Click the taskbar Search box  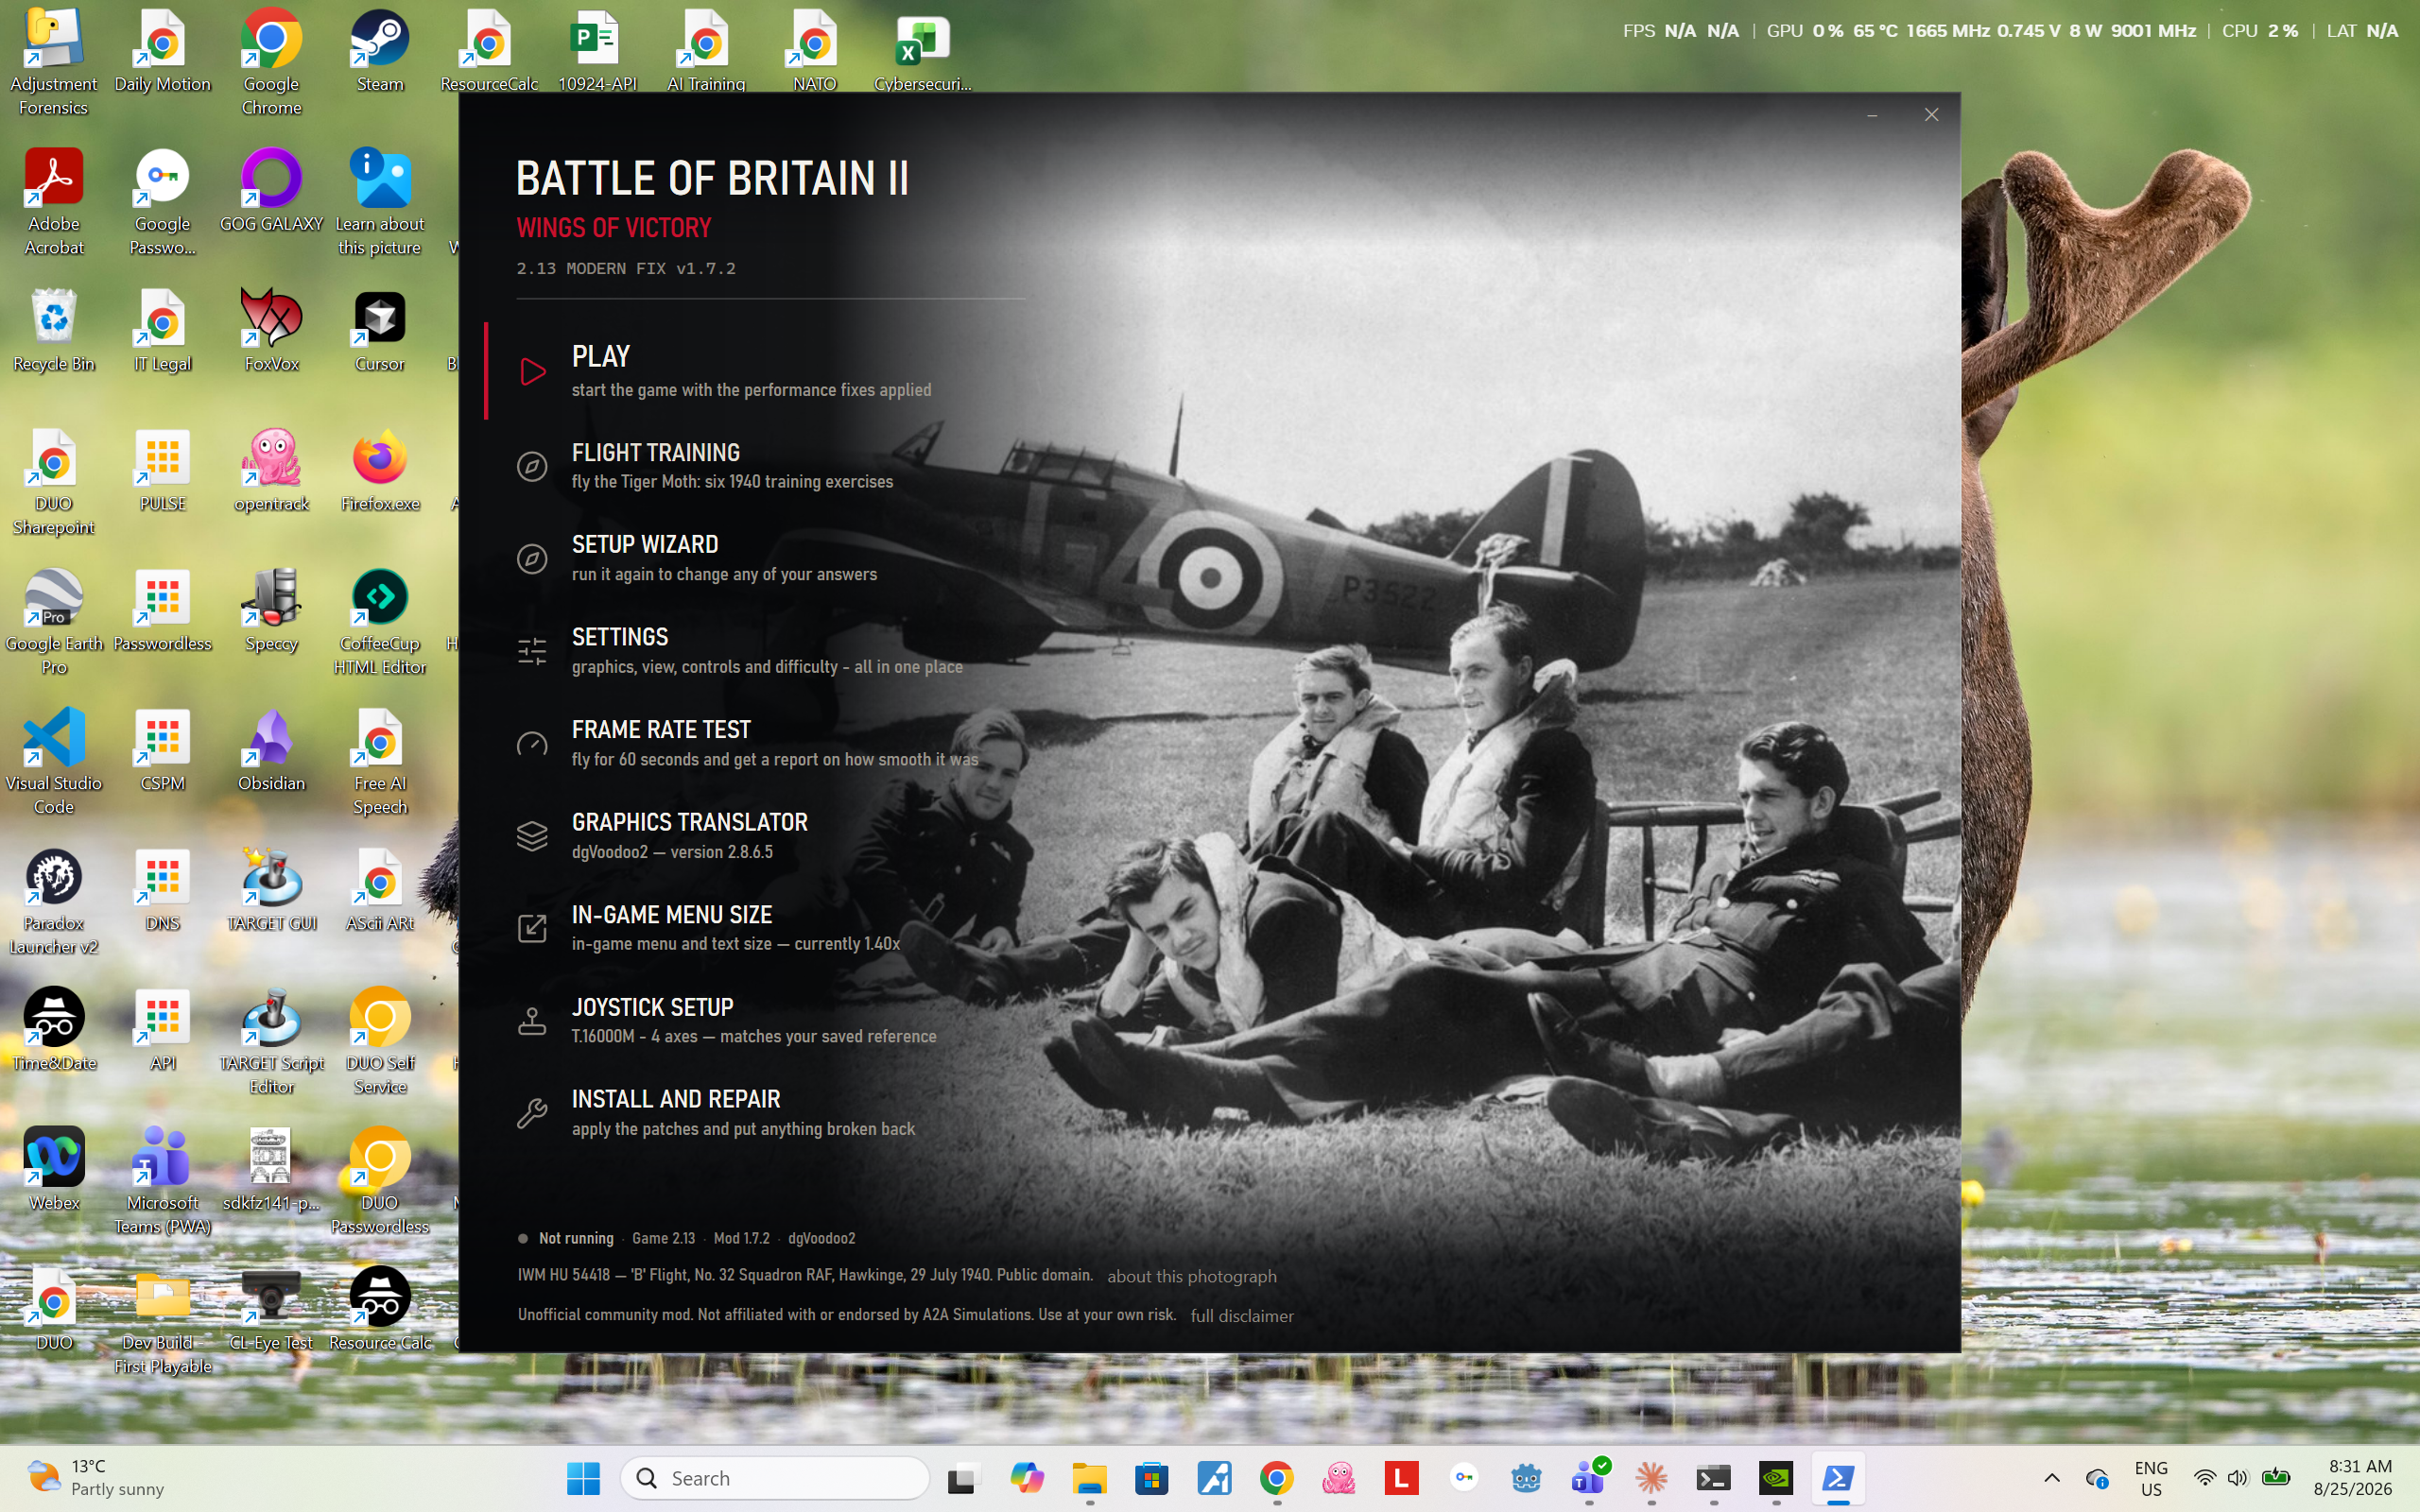(775, 1478)
